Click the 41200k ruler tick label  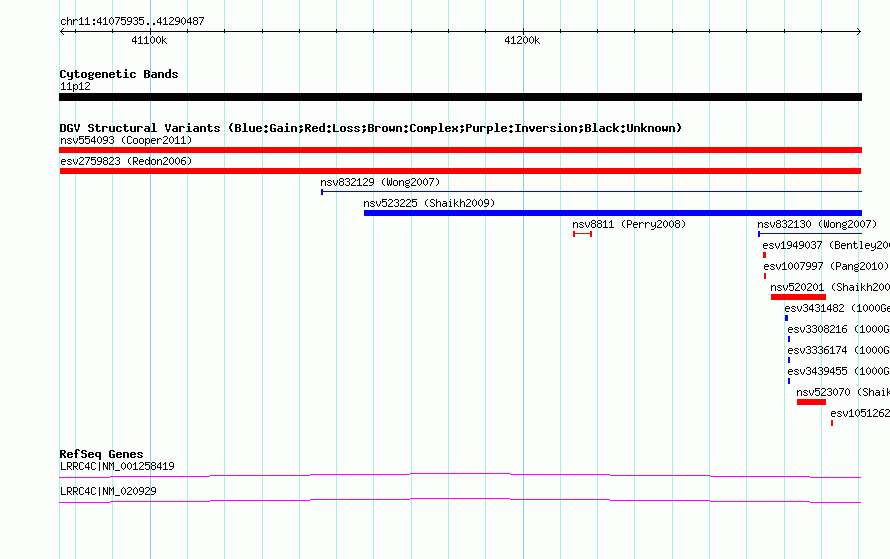(522, 40)
